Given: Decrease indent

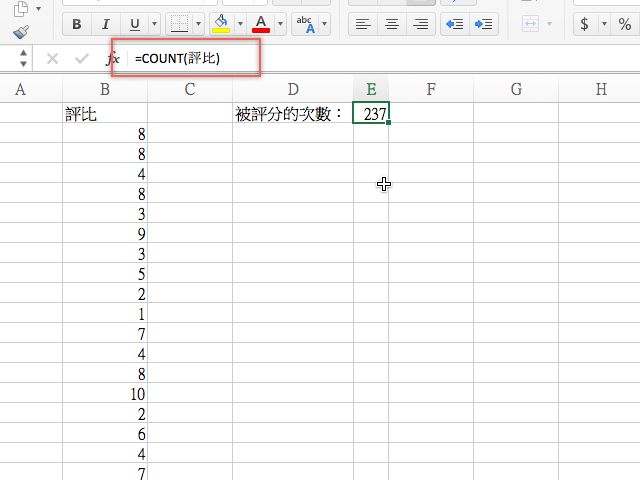Looking at the screenshot, I should click(x=455, y=24).
